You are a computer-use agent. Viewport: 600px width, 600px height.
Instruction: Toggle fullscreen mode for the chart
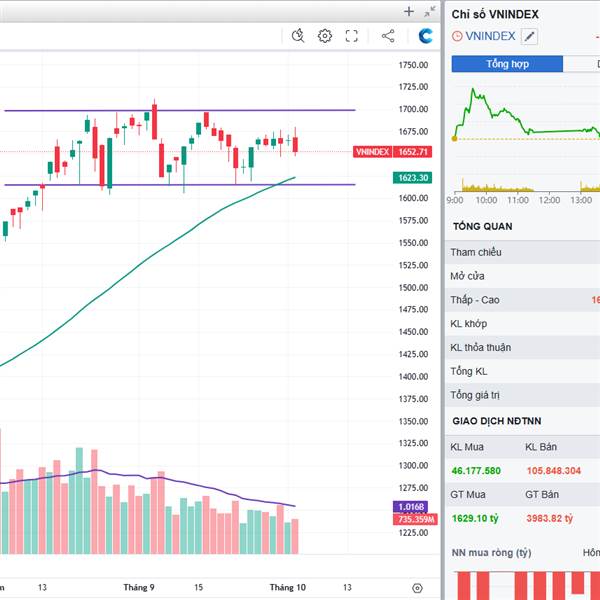(352, 36)
